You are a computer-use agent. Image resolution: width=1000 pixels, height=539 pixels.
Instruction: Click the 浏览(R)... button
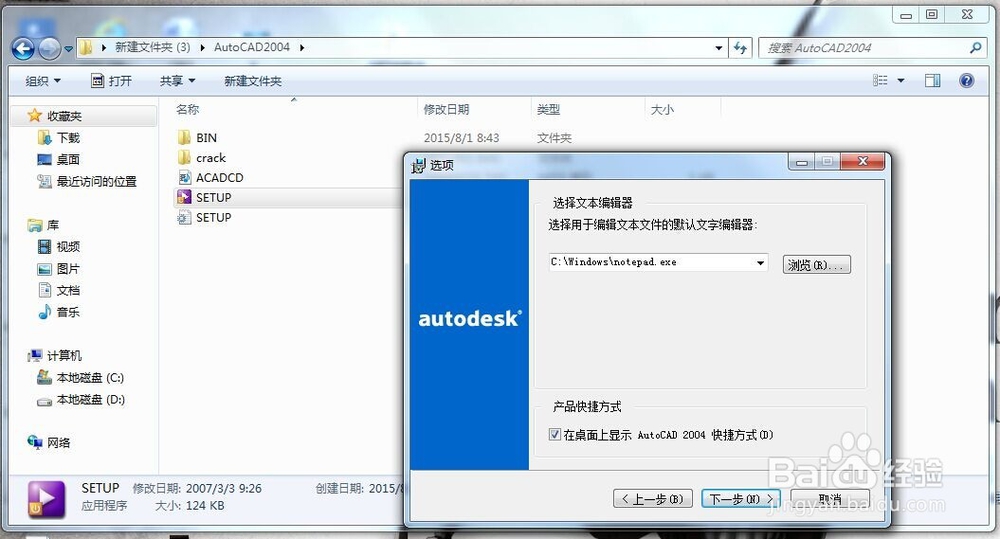click(x=816, y=265)
